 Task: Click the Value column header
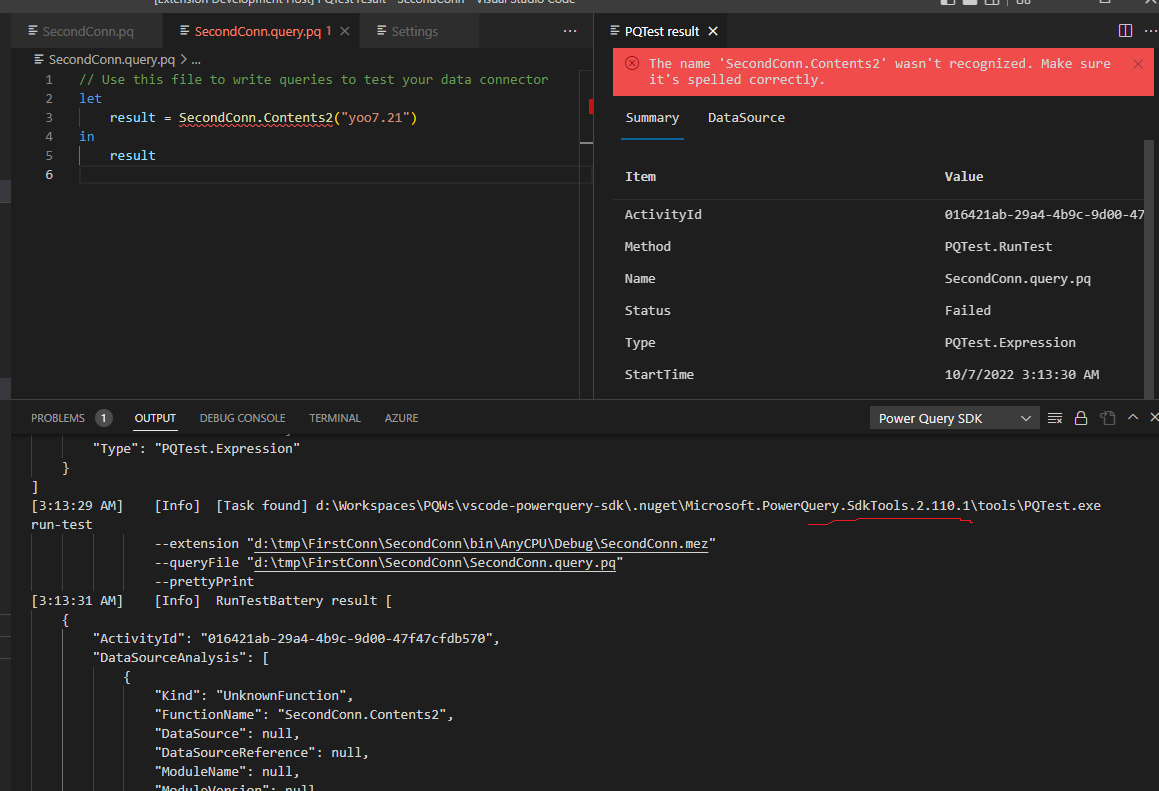[963, 177]
